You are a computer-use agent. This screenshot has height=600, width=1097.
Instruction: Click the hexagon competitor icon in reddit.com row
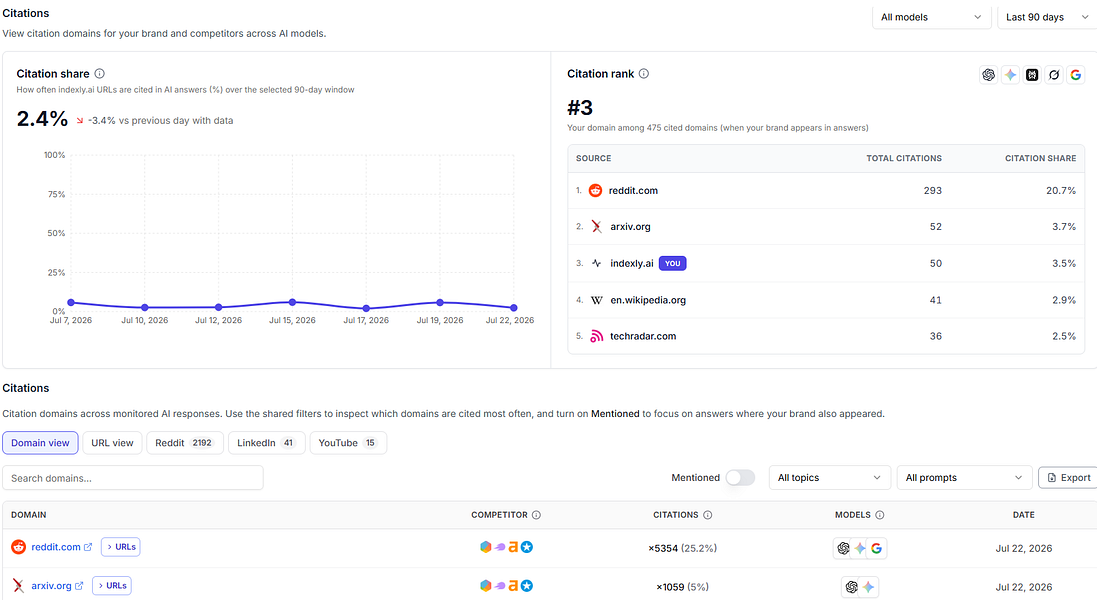tap(486, 547)
